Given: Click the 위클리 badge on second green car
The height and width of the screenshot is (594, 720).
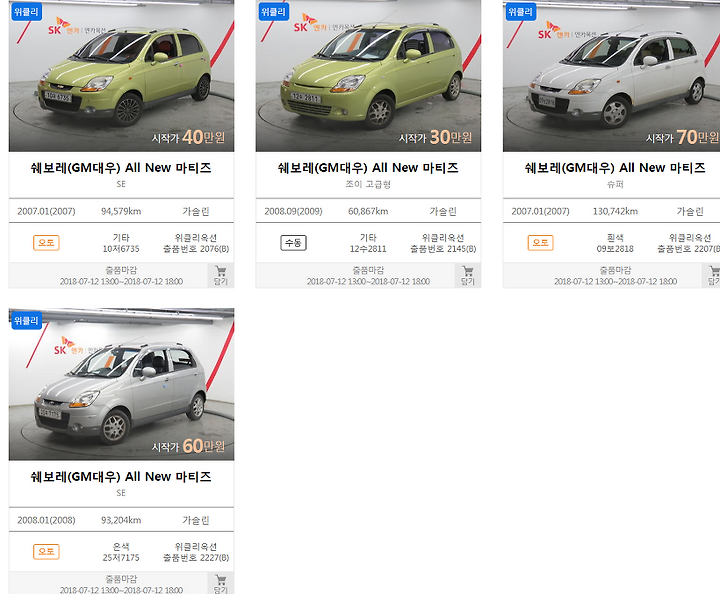Looking at the screenshot, I should pyautogui.click(x=273, y=11).
